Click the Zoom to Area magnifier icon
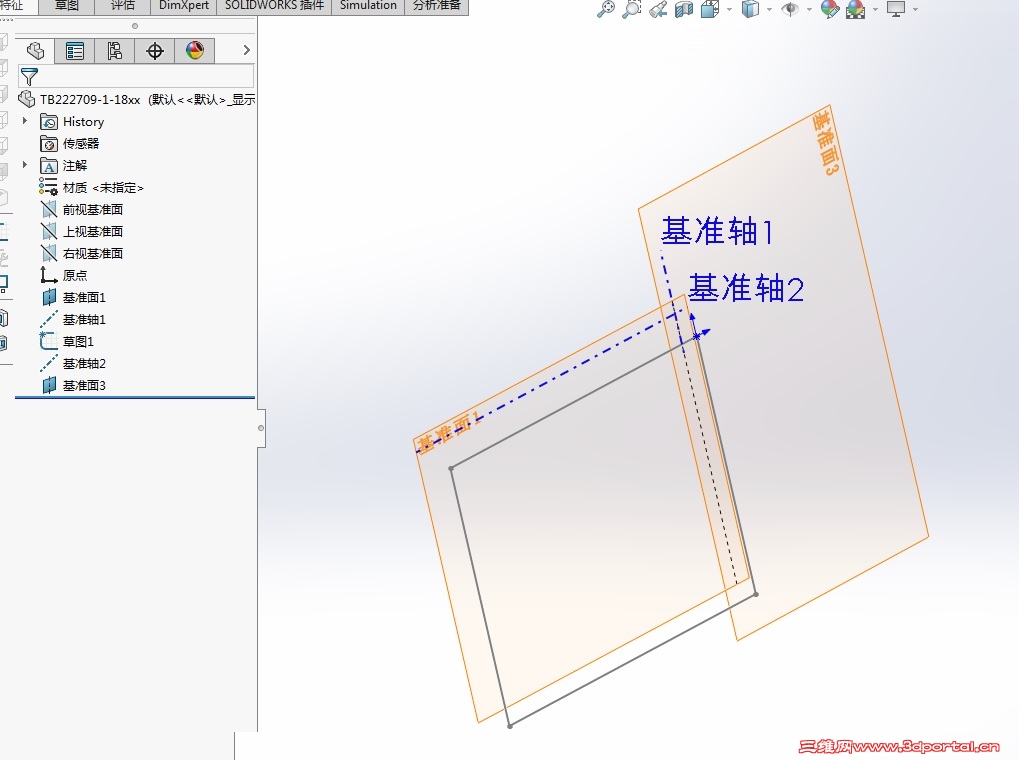The width and height of the screenshot is (1019, 760). click(632, 9)
